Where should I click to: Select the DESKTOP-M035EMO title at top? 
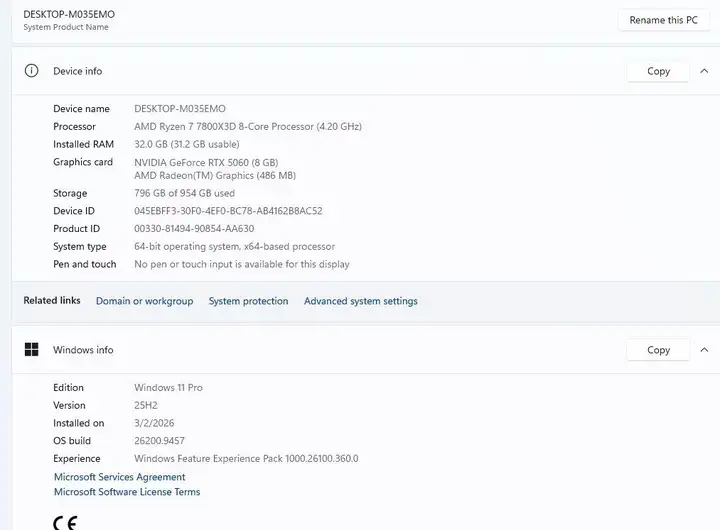tap(69, 14)
